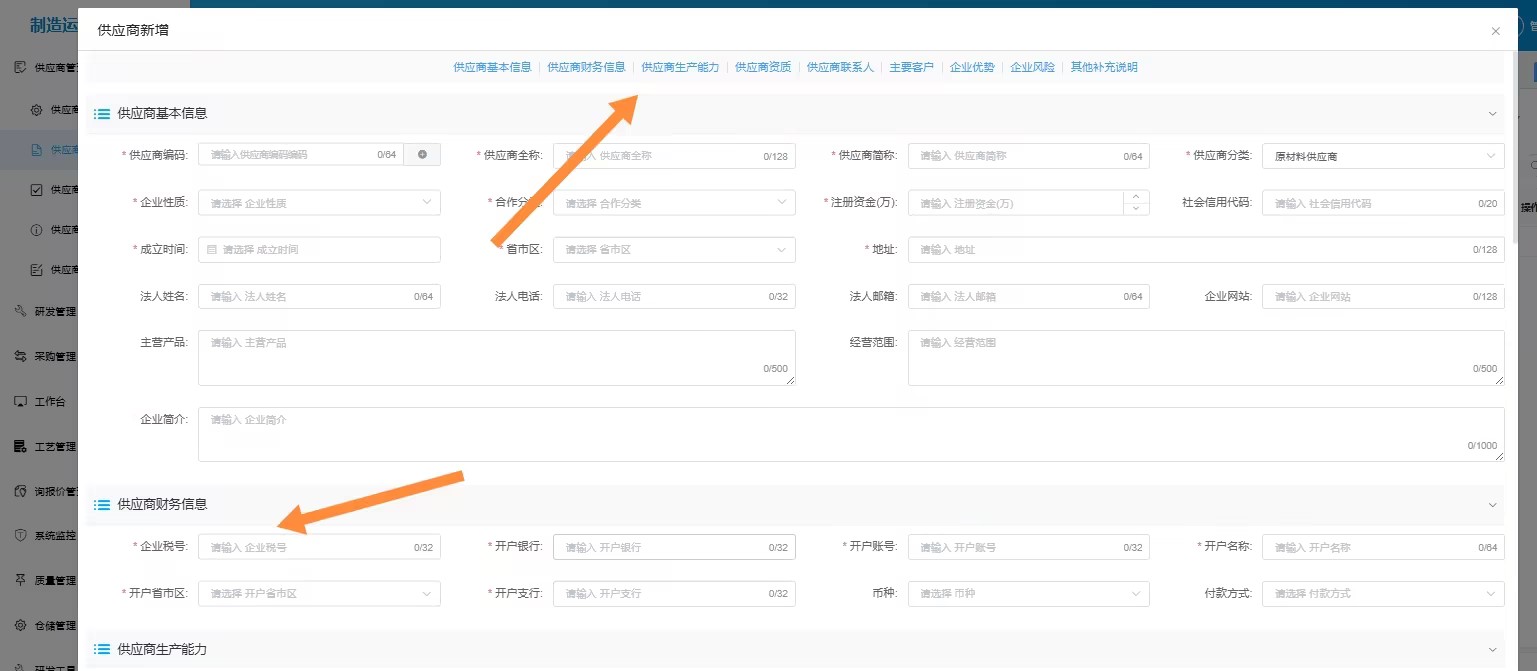Increase 注册资金(万) with the up arrow
This screenshot has width=1537, height=671.
(1136, 197)
